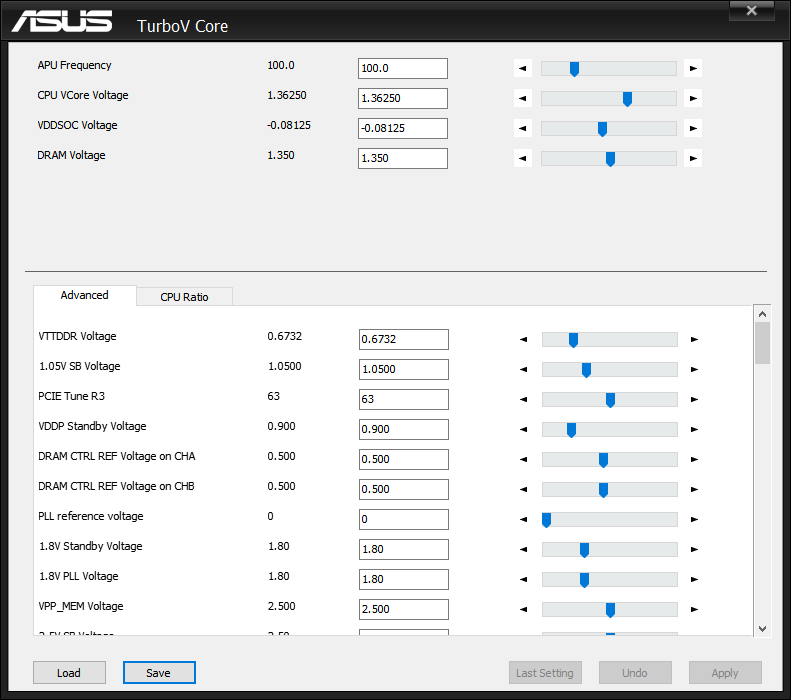The height and width of the screenshot is (700, 791).
Task: Increase VDDSOC Voltage with right arrow
Action: (x=693, y=128)
